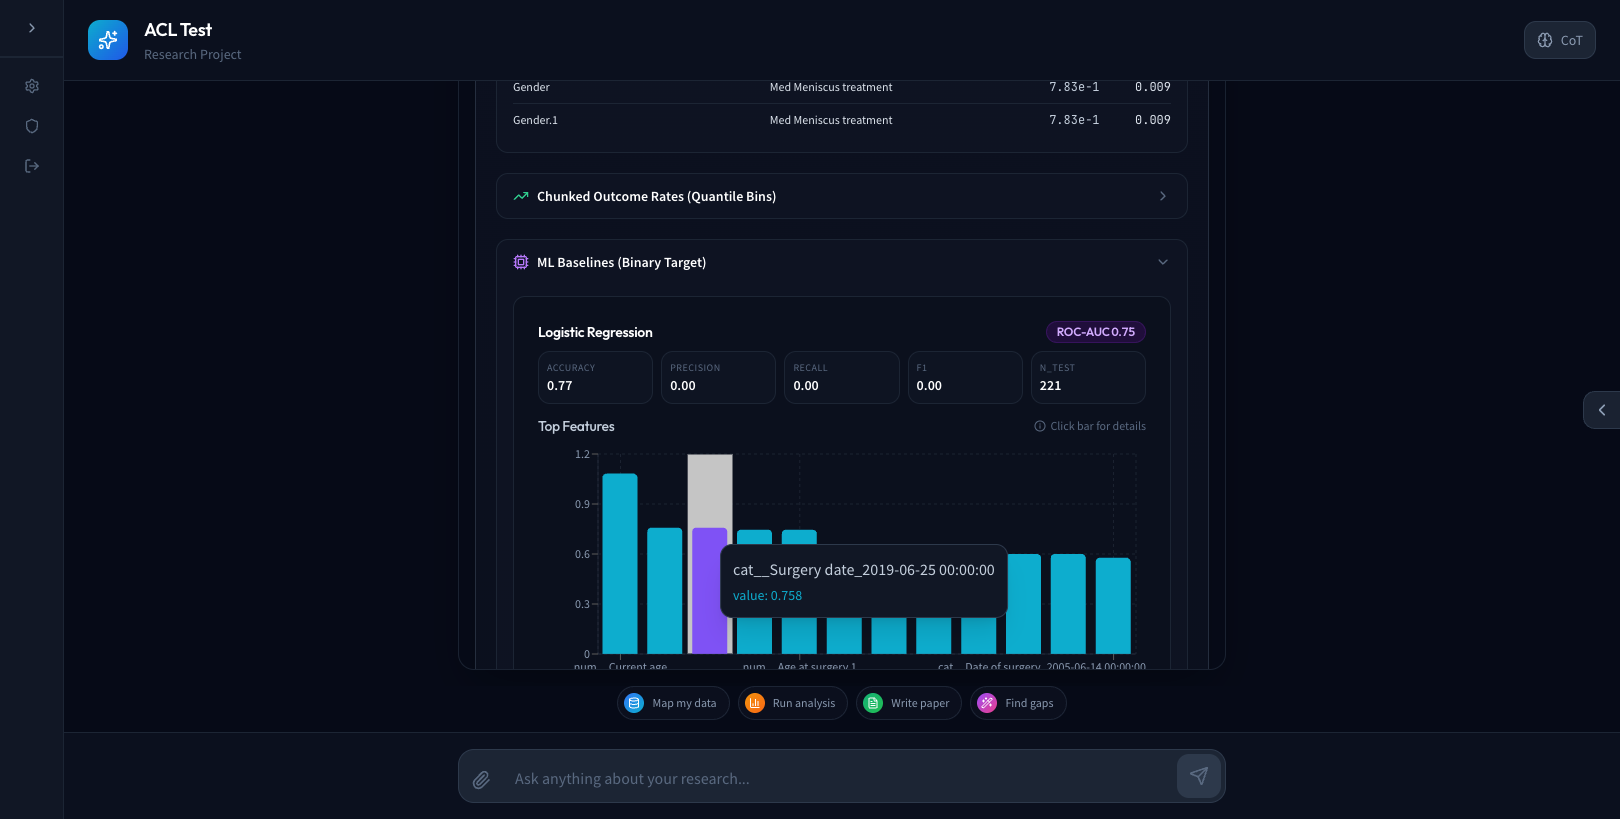Click the Find gaps quick action
The image size is (1620, 819).
click(1017, 703)
